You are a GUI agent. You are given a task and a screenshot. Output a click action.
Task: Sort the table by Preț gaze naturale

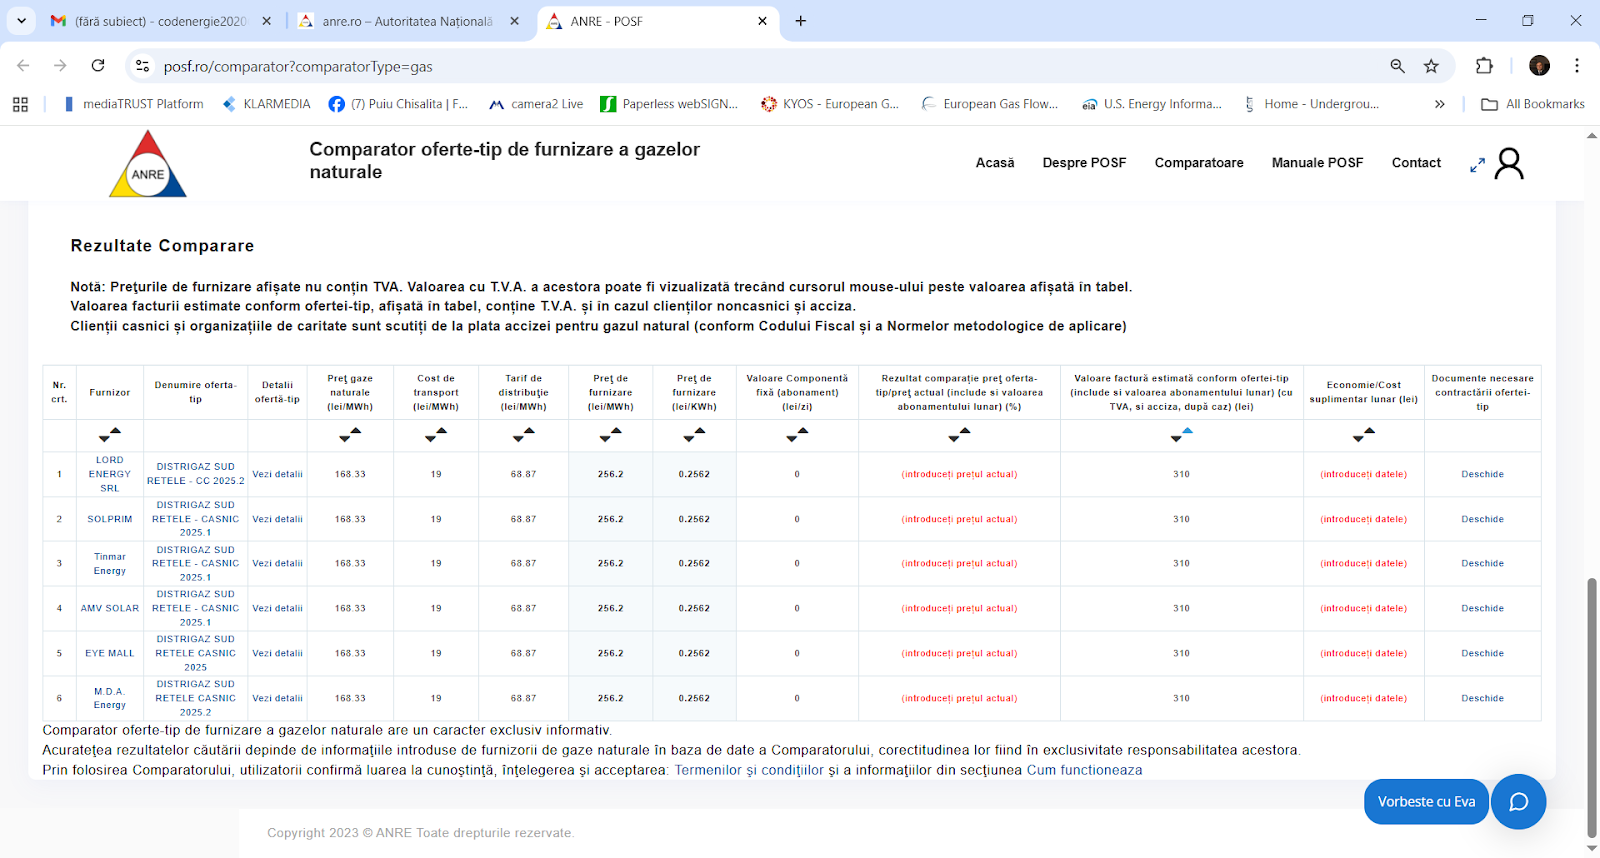pos(350,435)
